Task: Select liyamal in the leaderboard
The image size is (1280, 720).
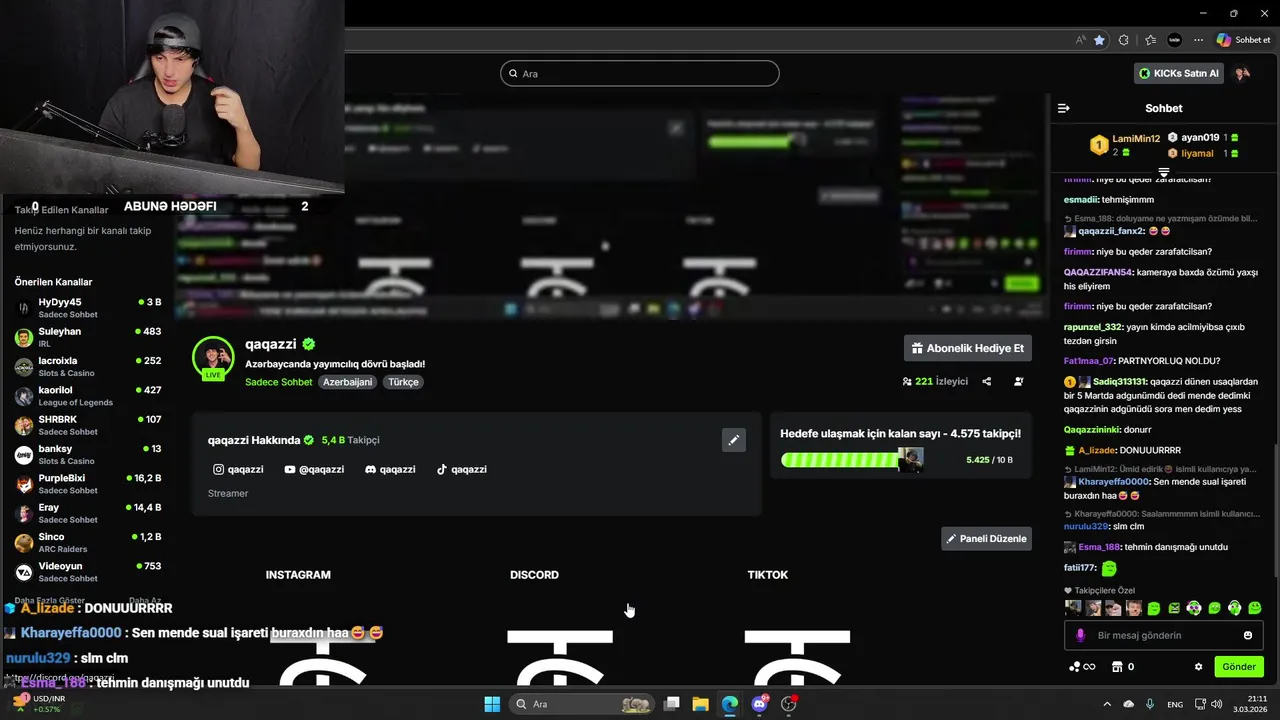Action: pyautogui.click(x=1203, y=153)
